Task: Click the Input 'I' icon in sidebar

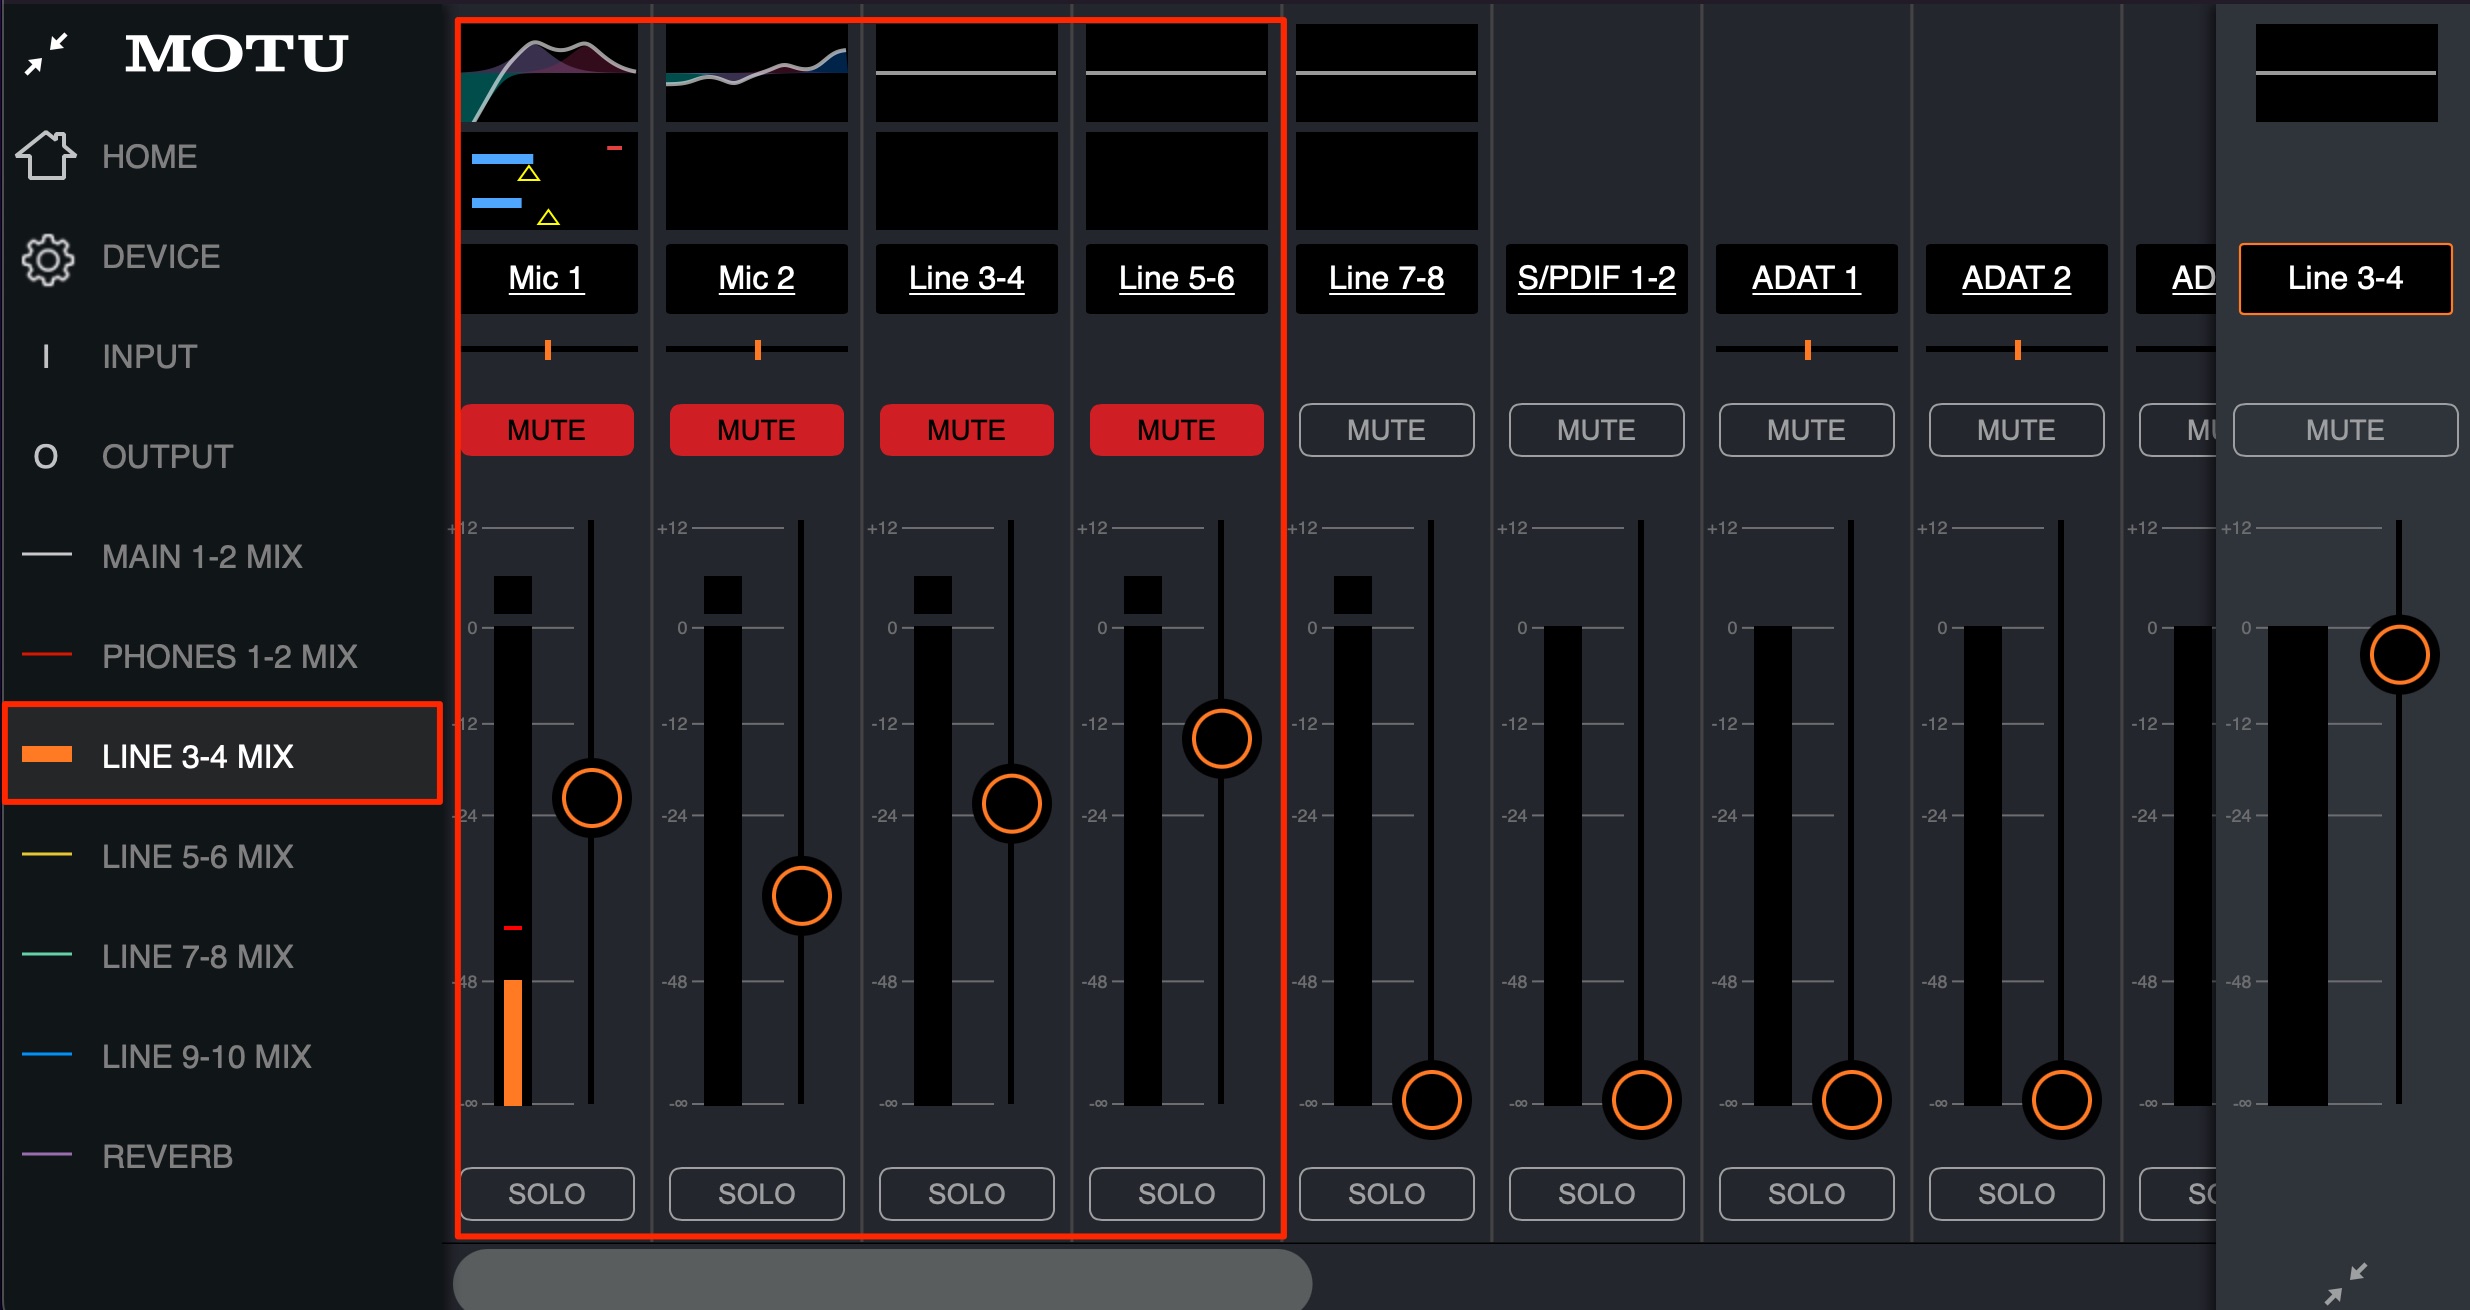Action: (46, 356)
